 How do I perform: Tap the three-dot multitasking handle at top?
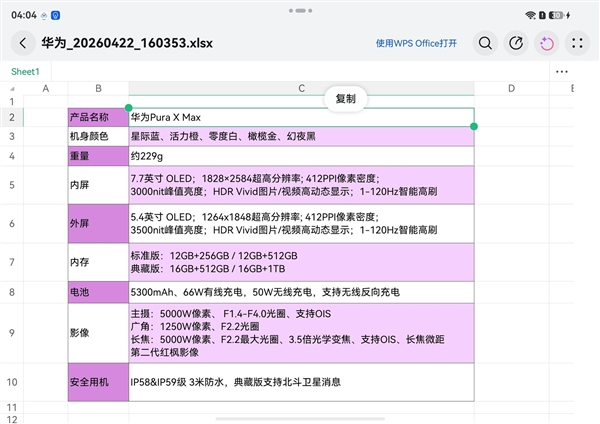(300, 9)
